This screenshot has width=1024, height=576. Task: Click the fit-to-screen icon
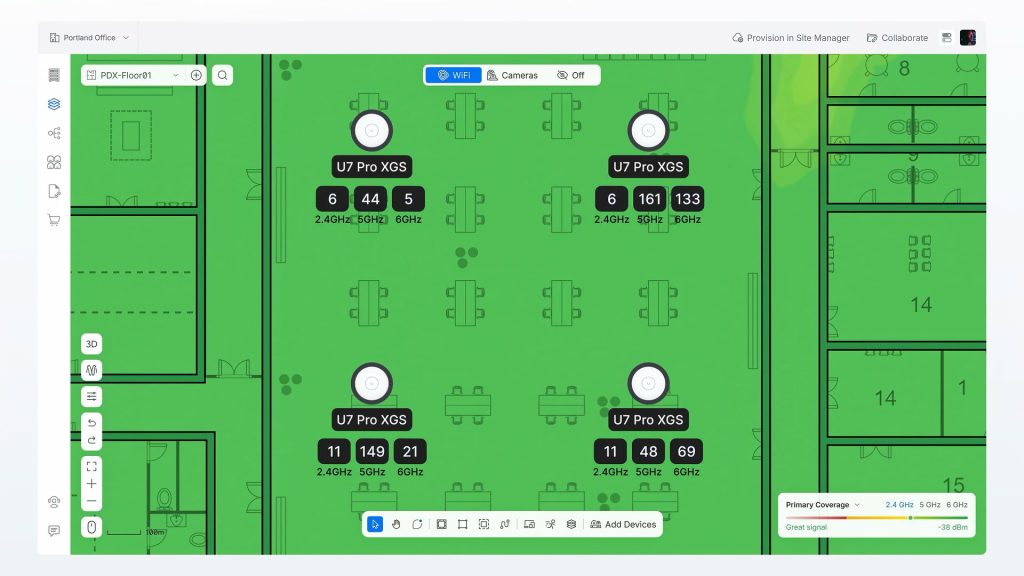pyautogui.click(x=91, y=466)
